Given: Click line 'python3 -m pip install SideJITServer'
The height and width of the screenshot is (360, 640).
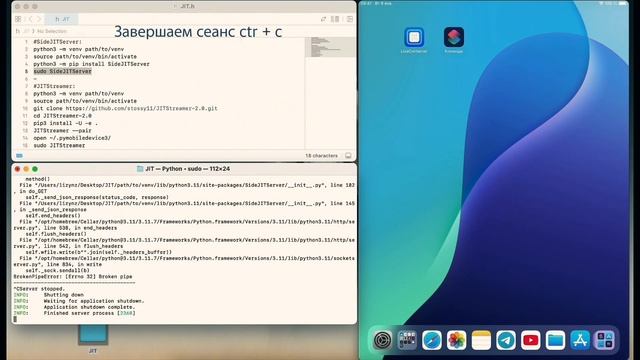Looking at the screenshot, I should tap(91, 64).
